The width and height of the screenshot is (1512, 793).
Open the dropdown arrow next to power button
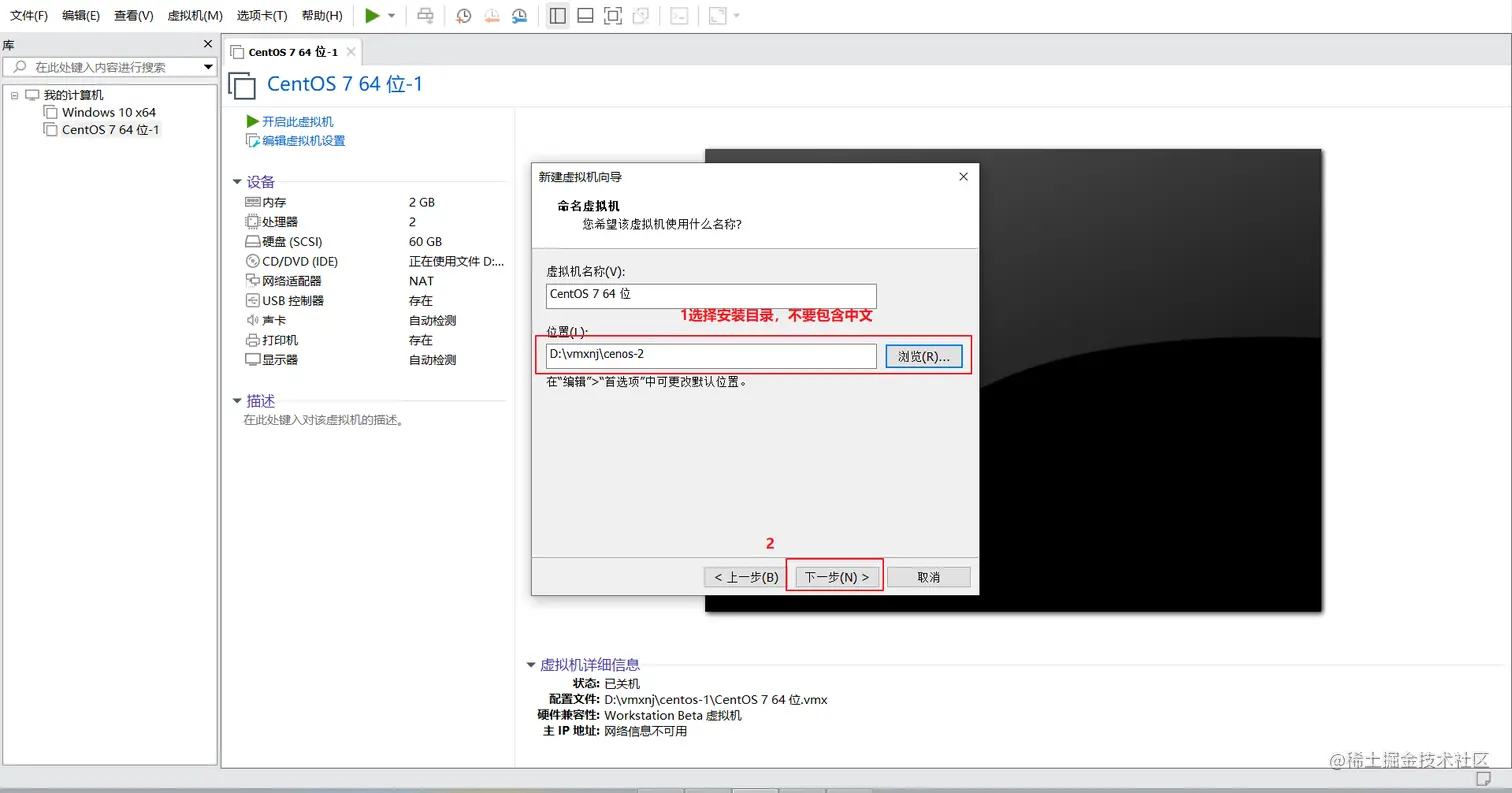coord(390,15)
